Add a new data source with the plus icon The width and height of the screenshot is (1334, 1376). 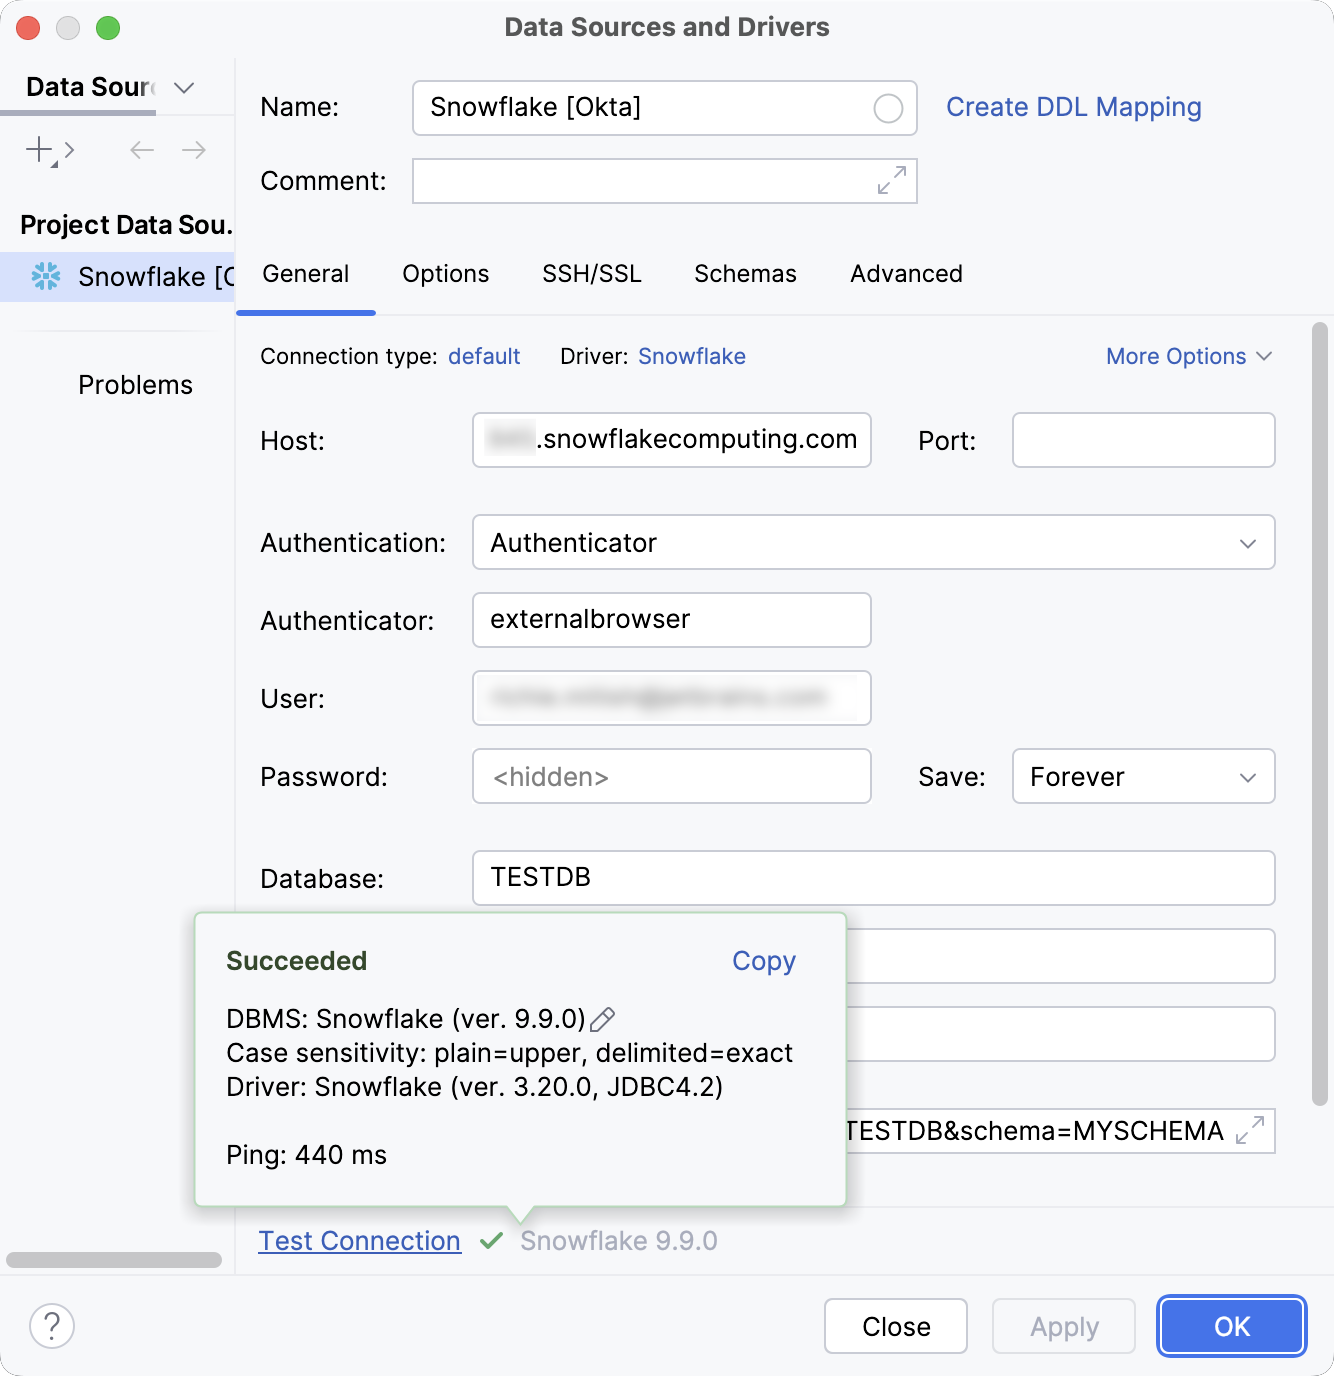[x=38, y=150]
